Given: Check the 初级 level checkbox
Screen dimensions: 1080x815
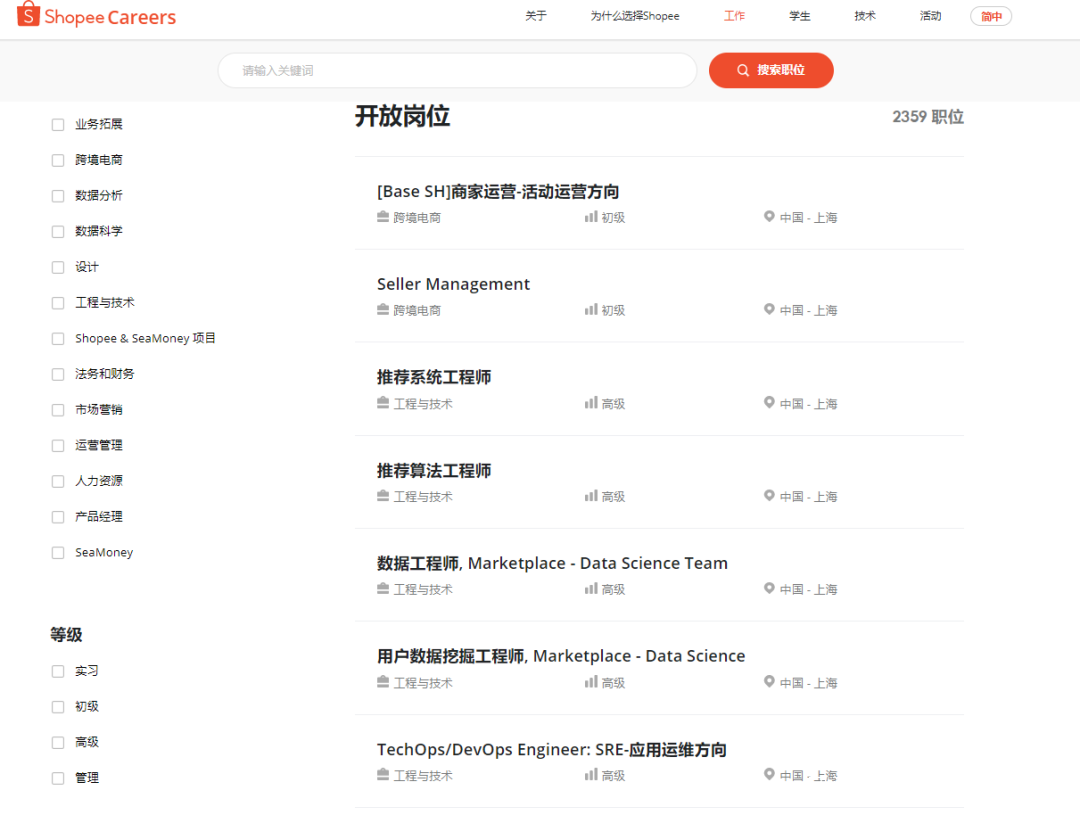Looking at the screenshot, I should pyautogui.click(x=58, y=707).
